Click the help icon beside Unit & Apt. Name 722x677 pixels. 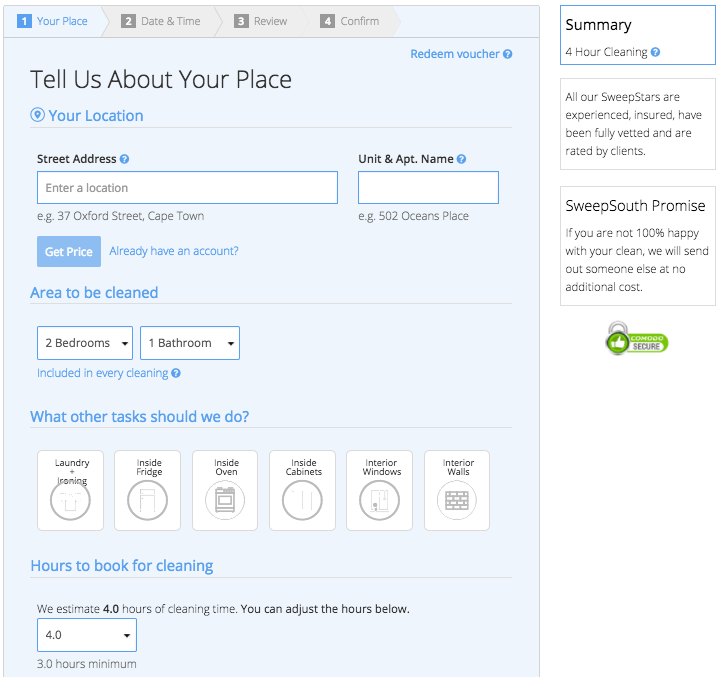click(461, 159)
